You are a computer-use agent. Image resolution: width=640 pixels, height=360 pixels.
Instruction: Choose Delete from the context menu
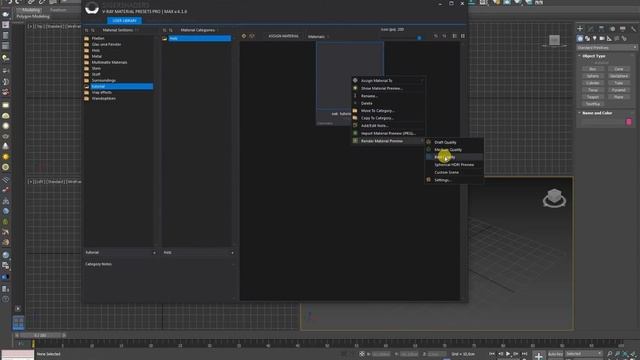click(x=388, y=103)
